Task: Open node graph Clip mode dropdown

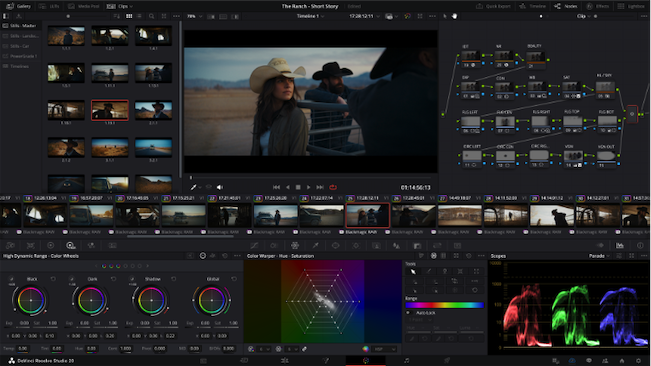Action: click(583, 16)
